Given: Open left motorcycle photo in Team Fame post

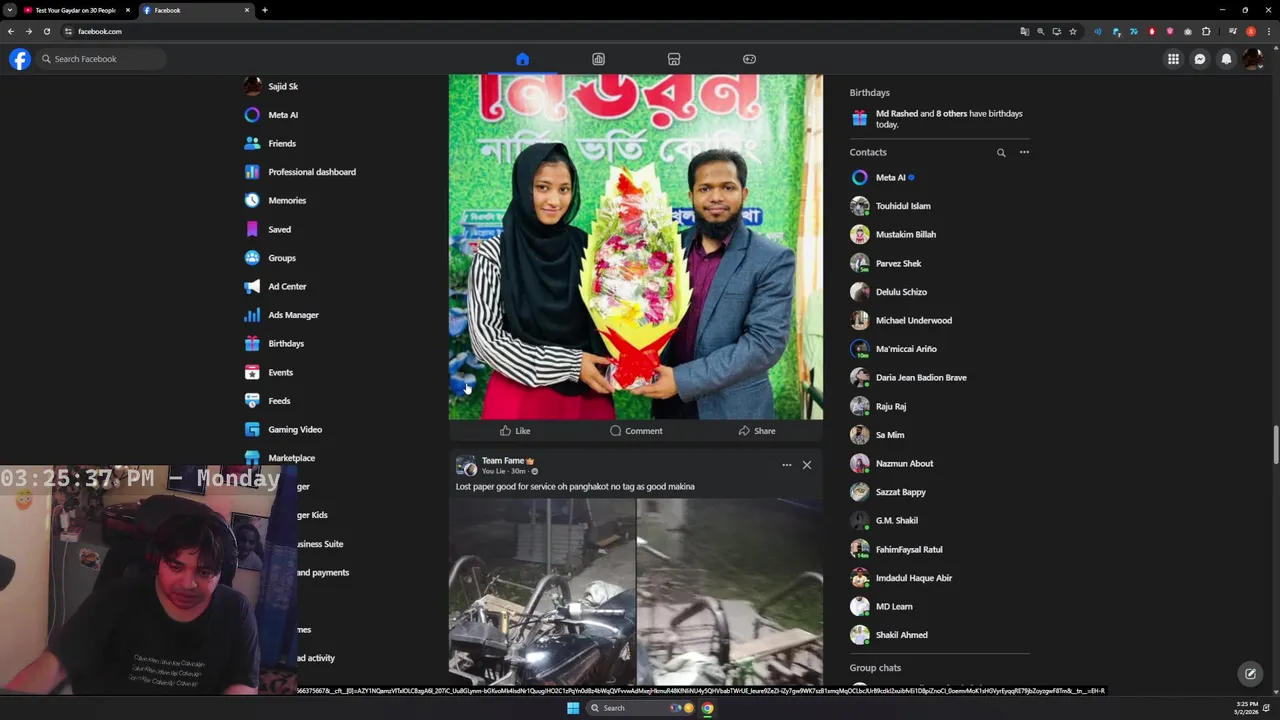Looking at the screenshot, I should (542, 592).
